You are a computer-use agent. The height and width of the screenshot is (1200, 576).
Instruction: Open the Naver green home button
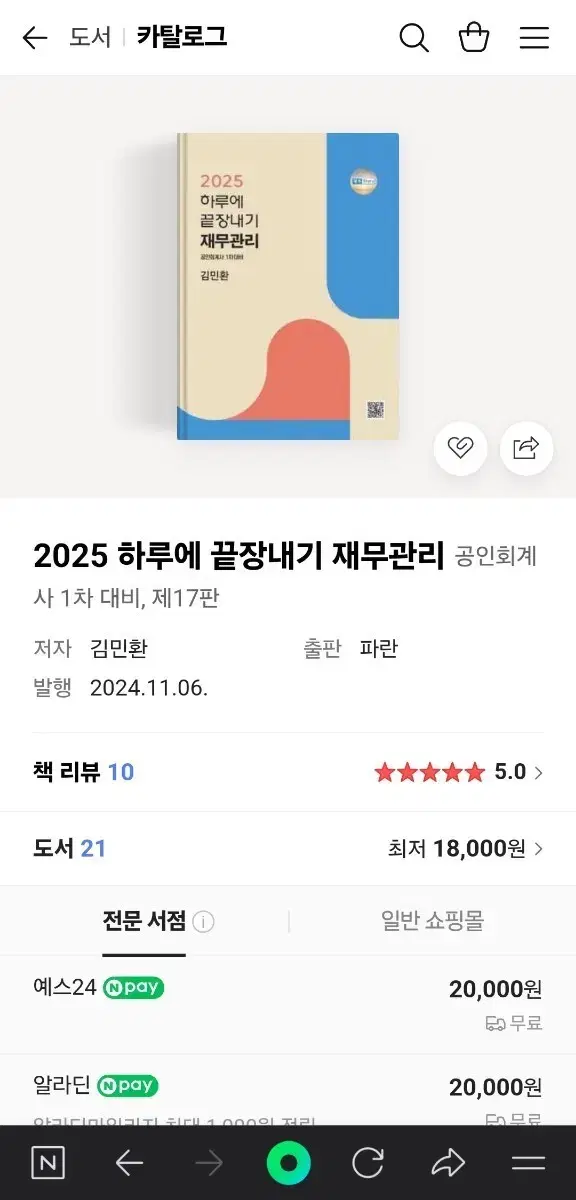(x=288, y=1163)
